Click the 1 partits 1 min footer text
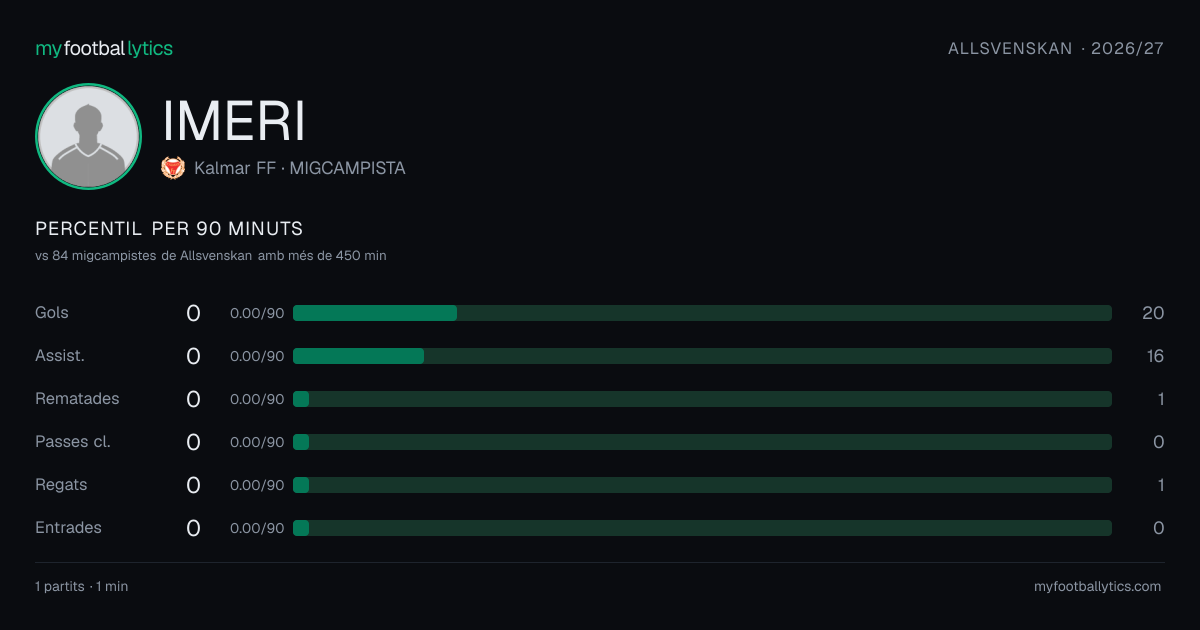 (82, 587)
